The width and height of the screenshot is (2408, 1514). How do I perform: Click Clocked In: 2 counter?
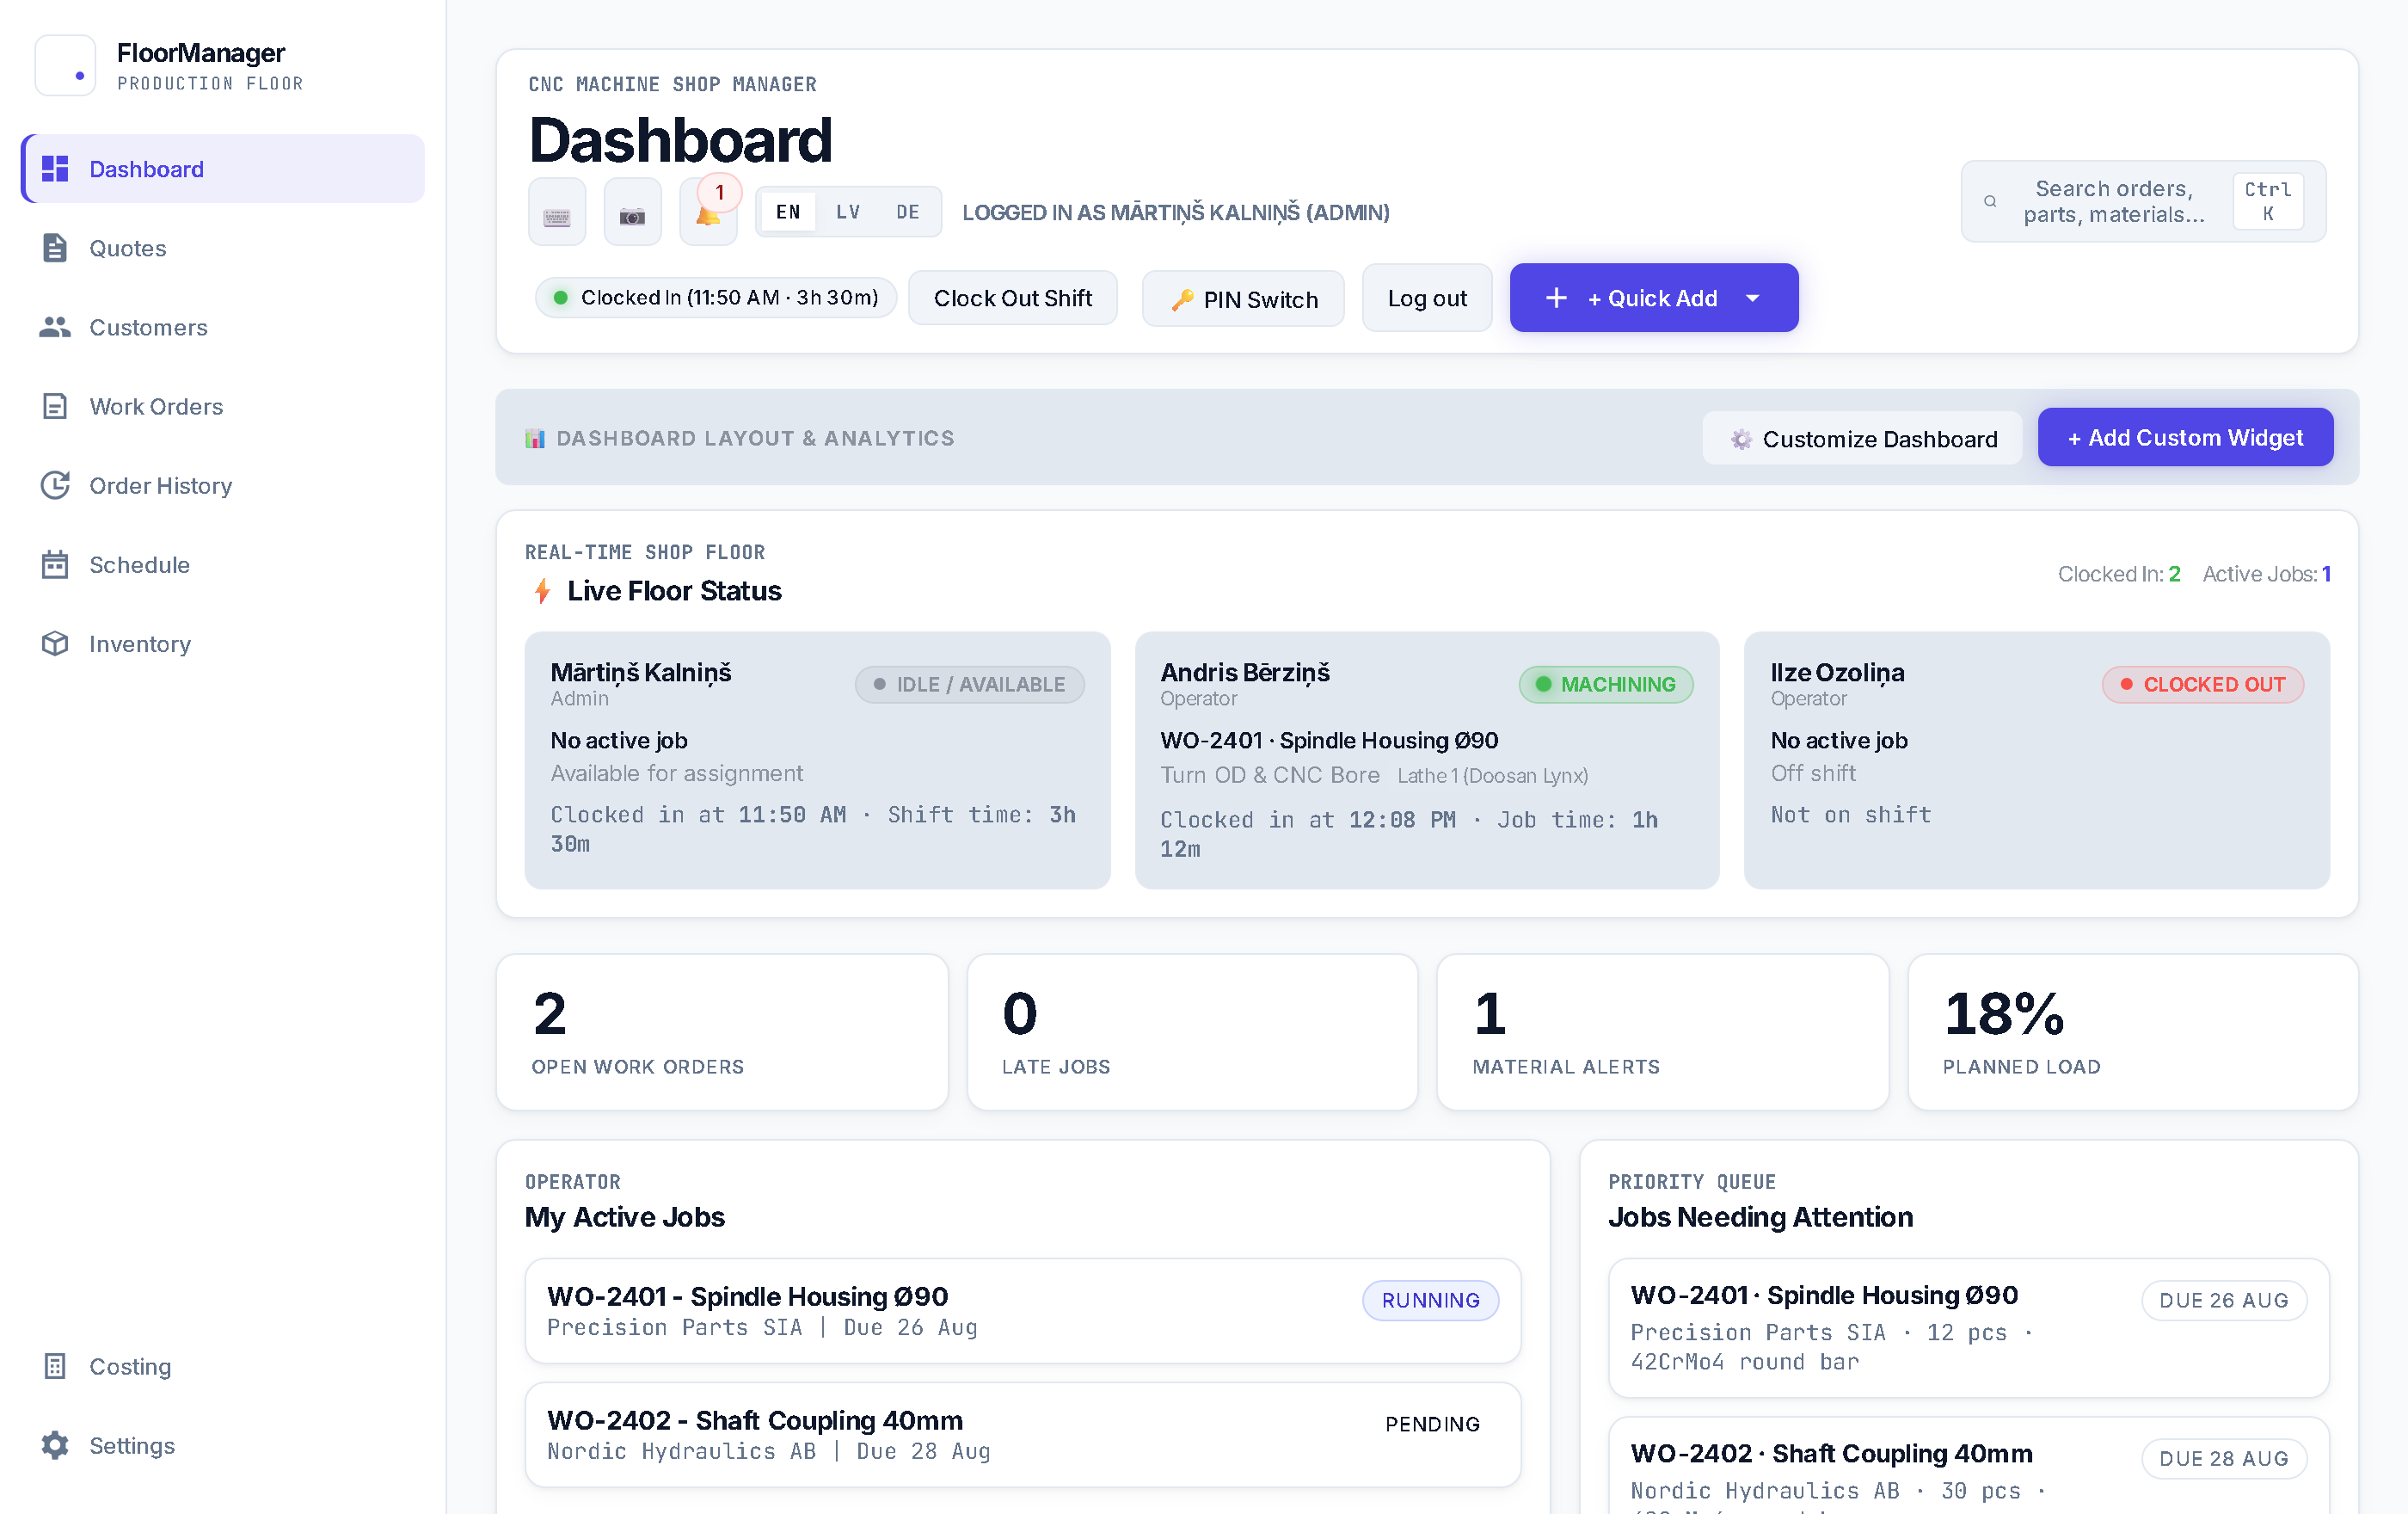pyautogui.click(x=2119, y=574)
